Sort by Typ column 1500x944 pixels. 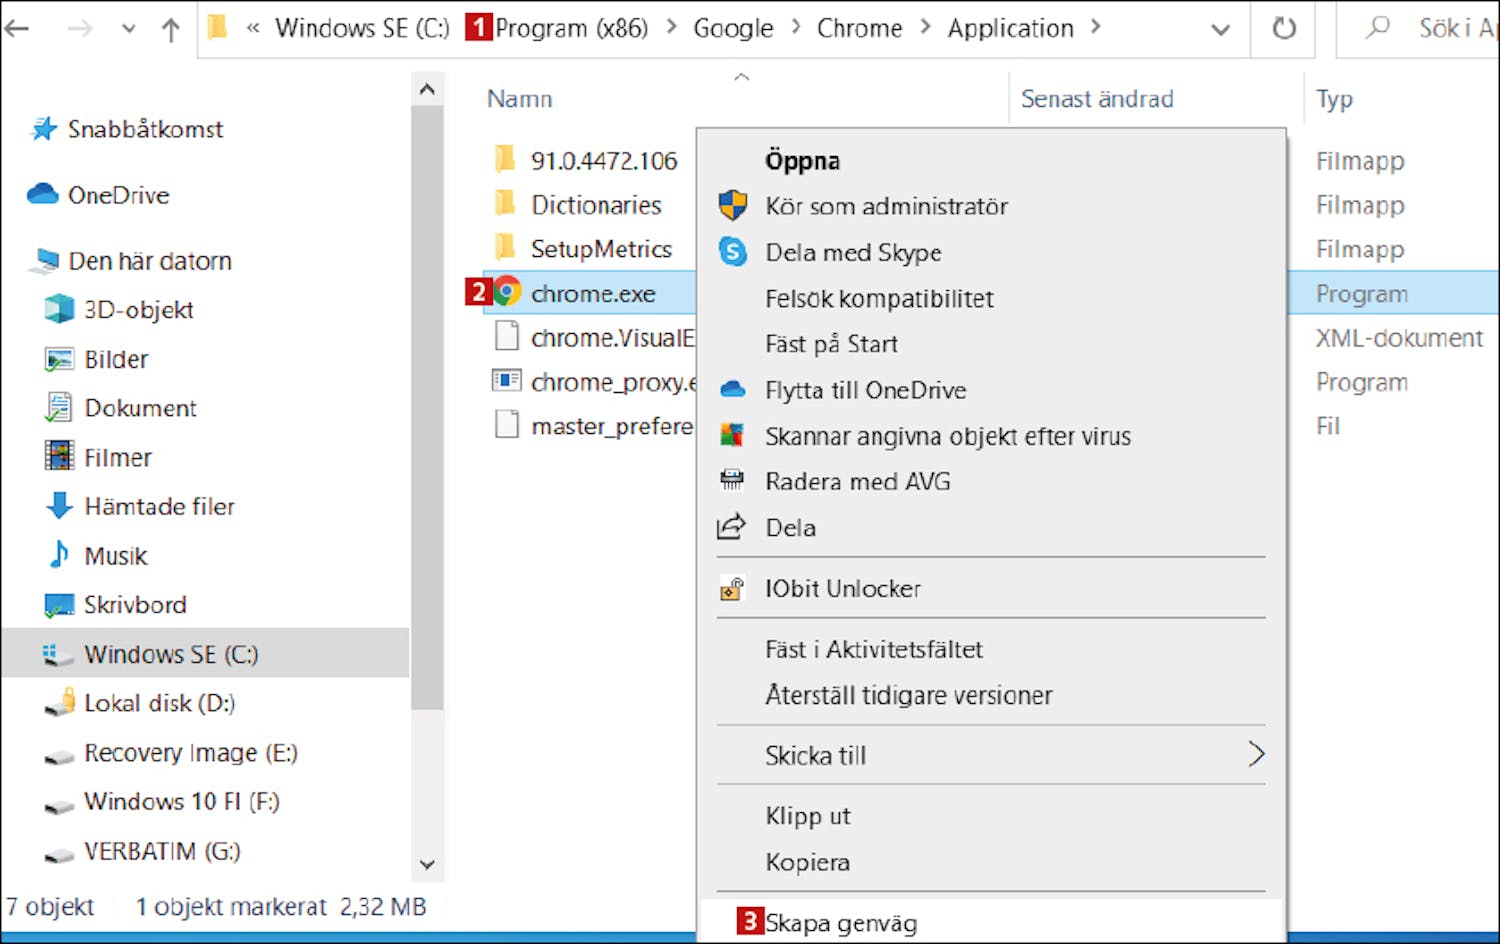click(1334, 99)
